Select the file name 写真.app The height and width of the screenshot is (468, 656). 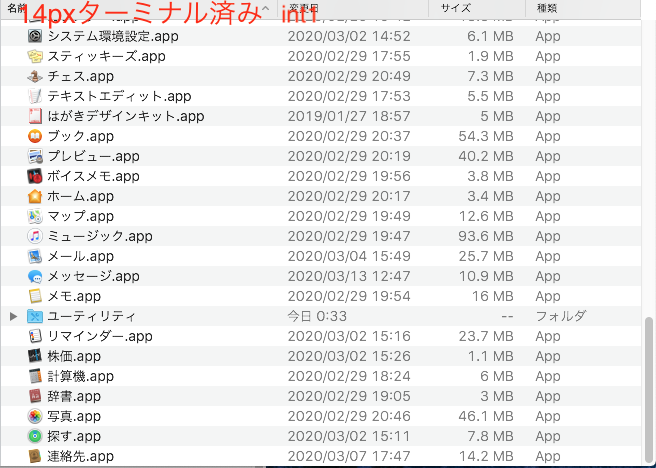pos(74,416)
